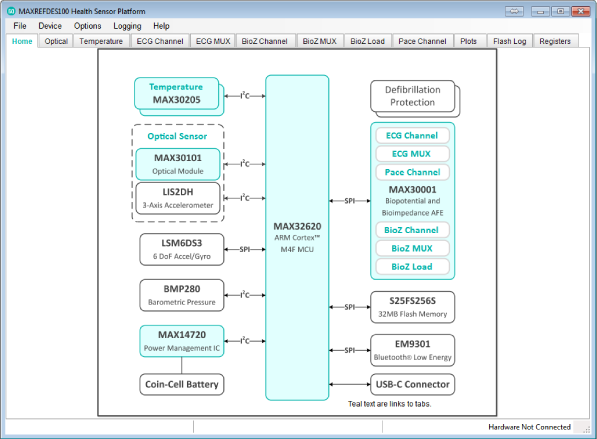Click the double-arrow button in title bar
The width and height of the screenshot is (597, 439).
coord(514,11)
